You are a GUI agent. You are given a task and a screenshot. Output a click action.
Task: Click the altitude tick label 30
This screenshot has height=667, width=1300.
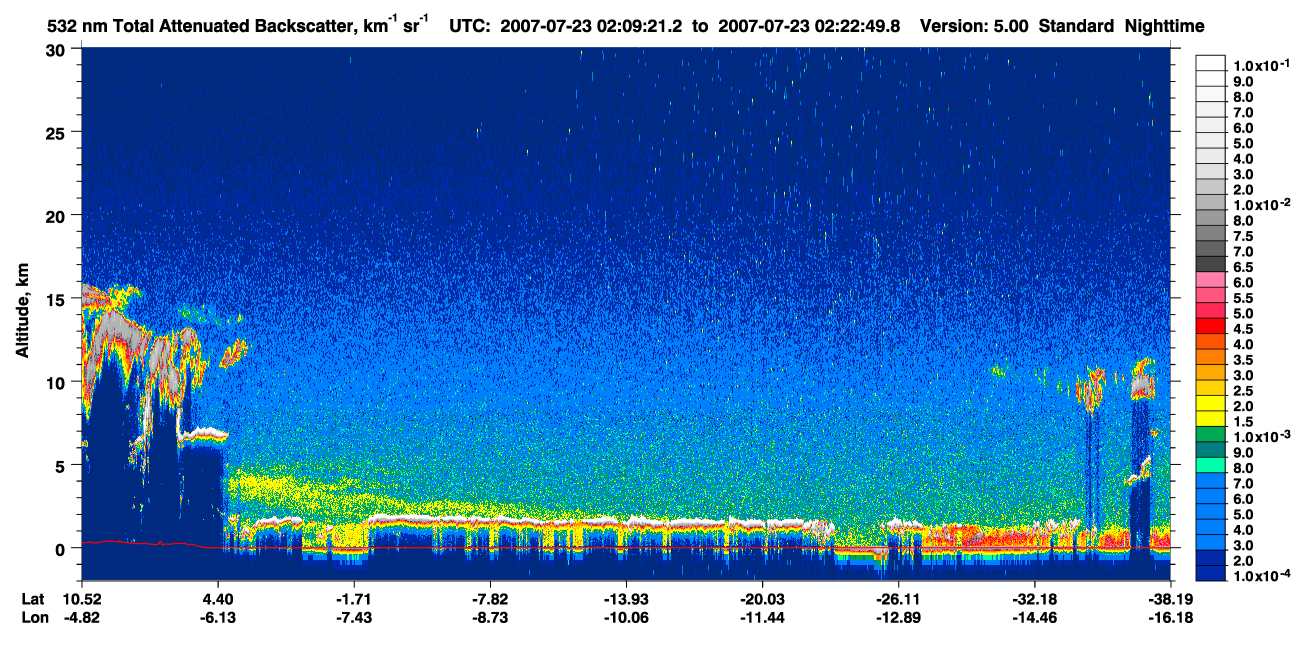coord(57,49)
